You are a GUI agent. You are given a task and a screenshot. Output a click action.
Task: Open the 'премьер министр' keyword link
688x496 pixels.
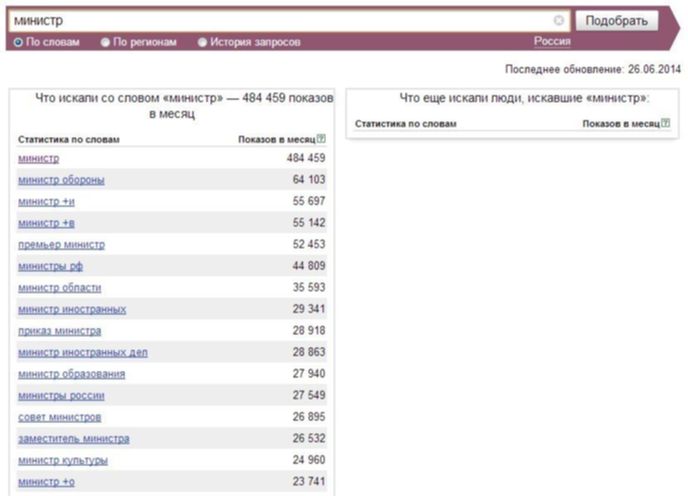coord(61,244)
